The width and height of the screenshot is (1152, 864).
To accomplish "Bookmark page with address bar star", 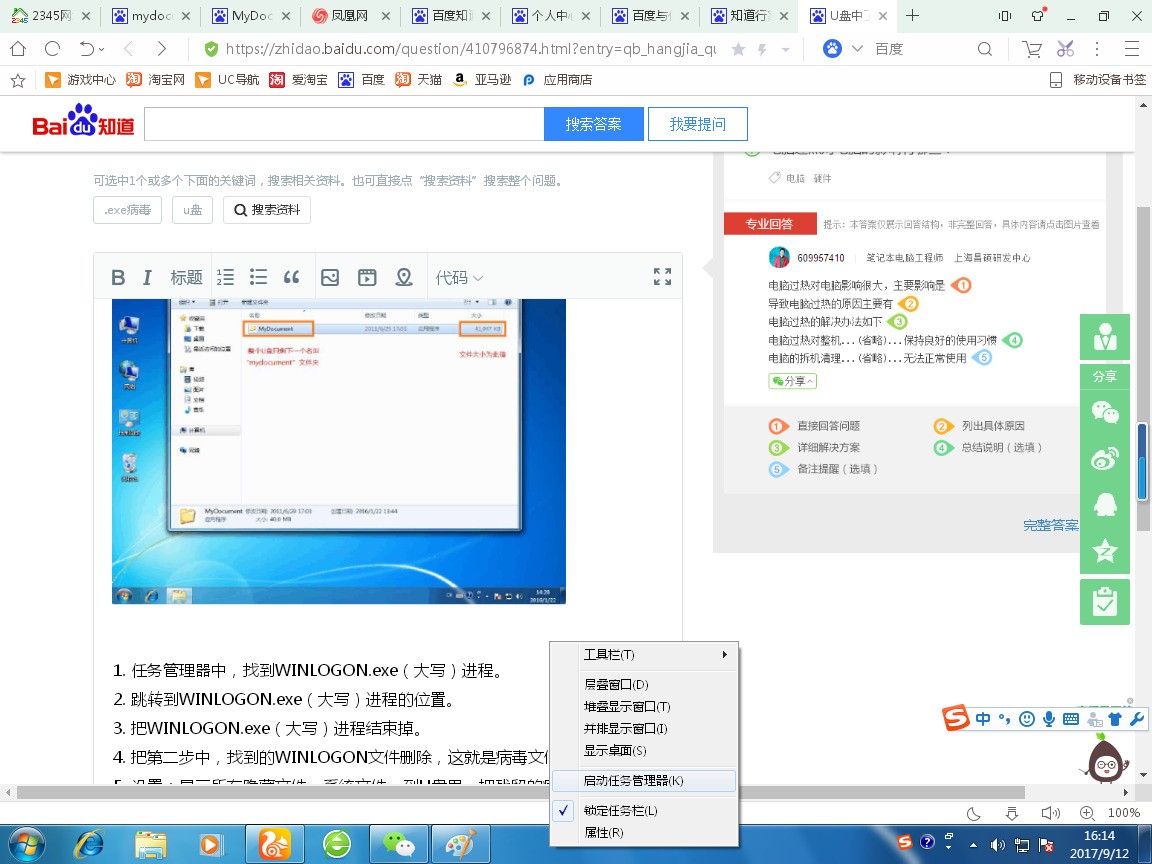I will tap(738, 49).
